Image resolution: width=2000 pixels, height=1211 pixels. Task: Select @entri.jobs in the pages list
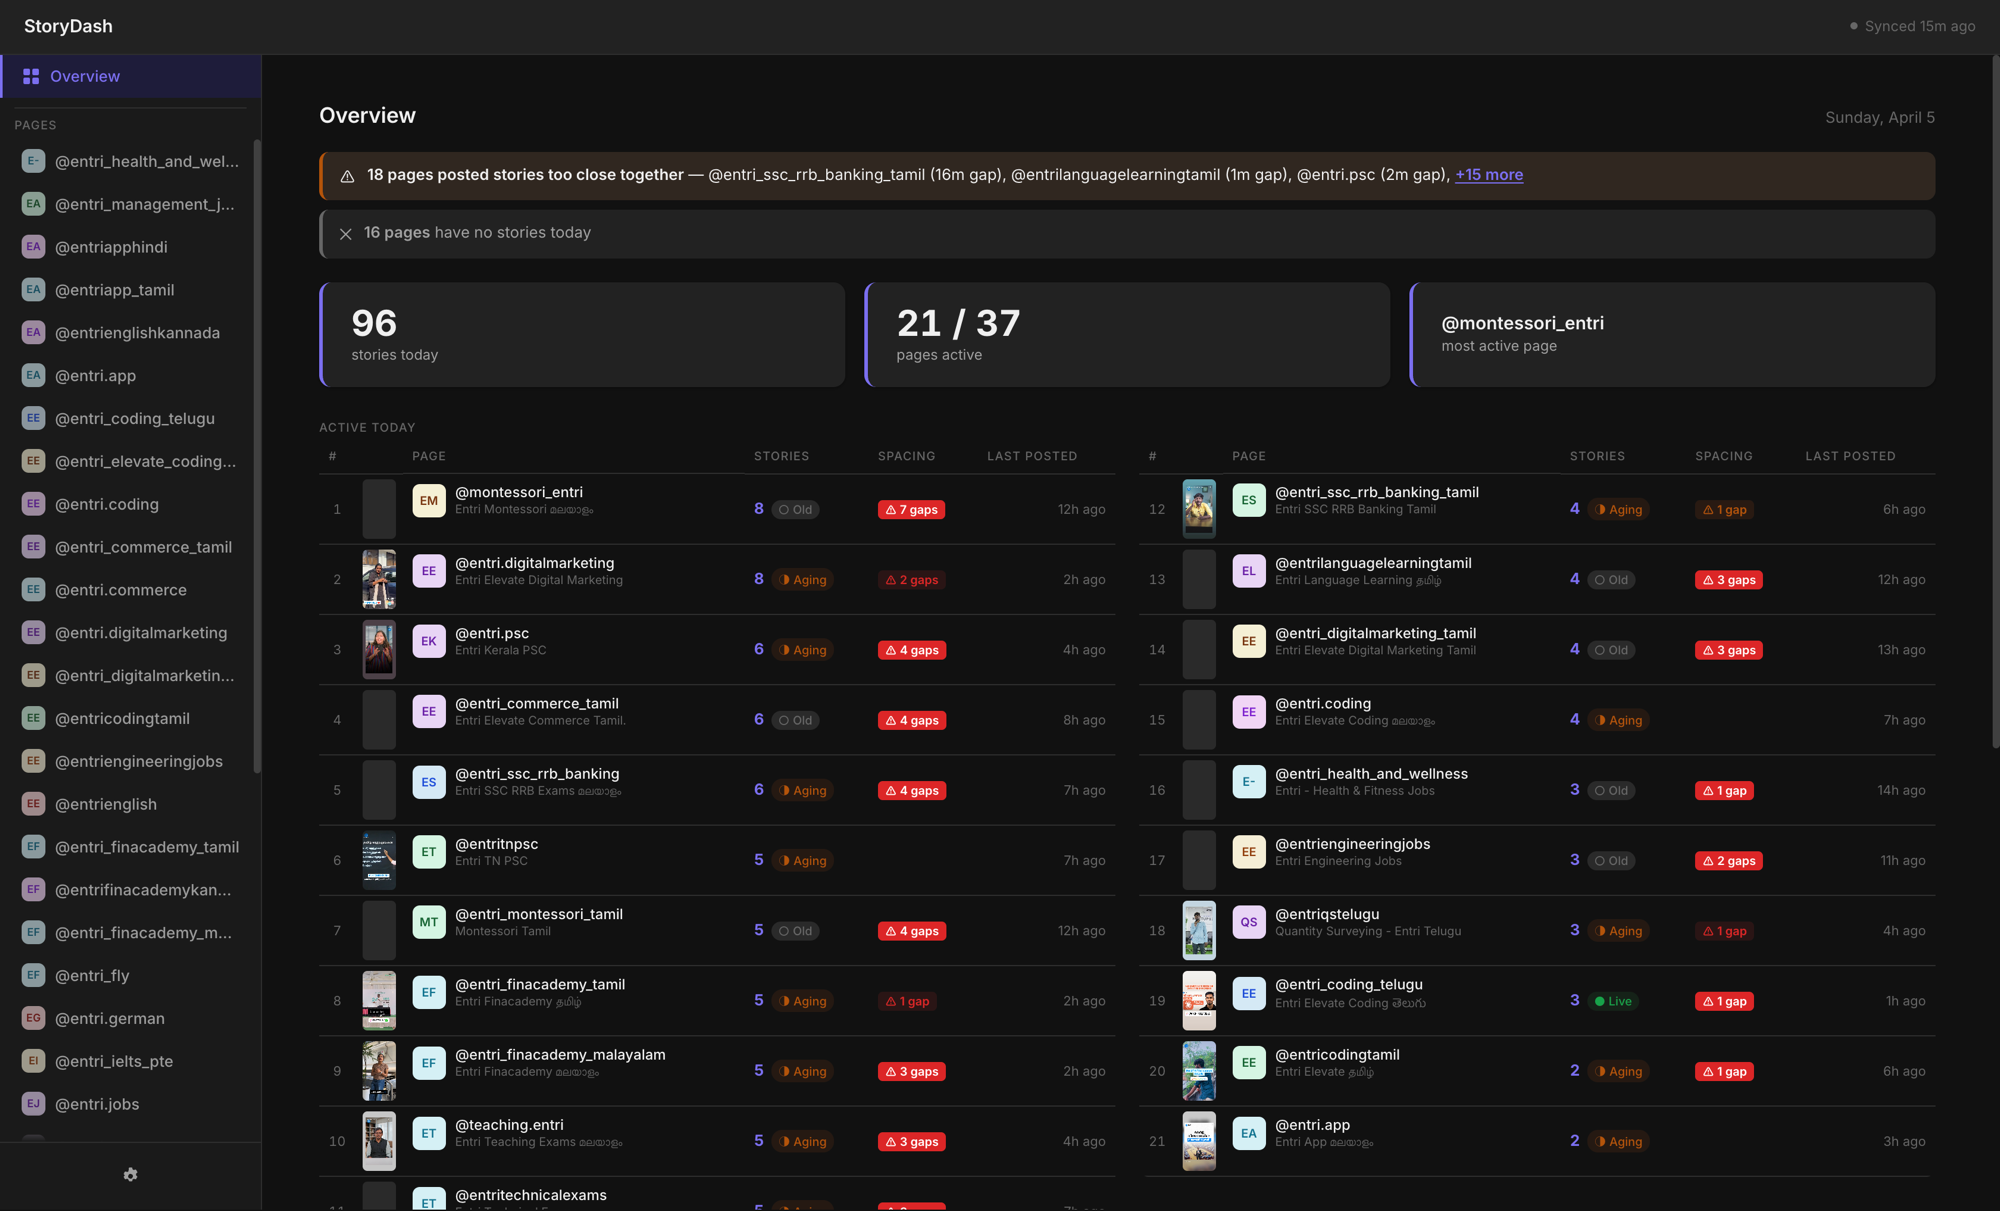pos(97,1103)
